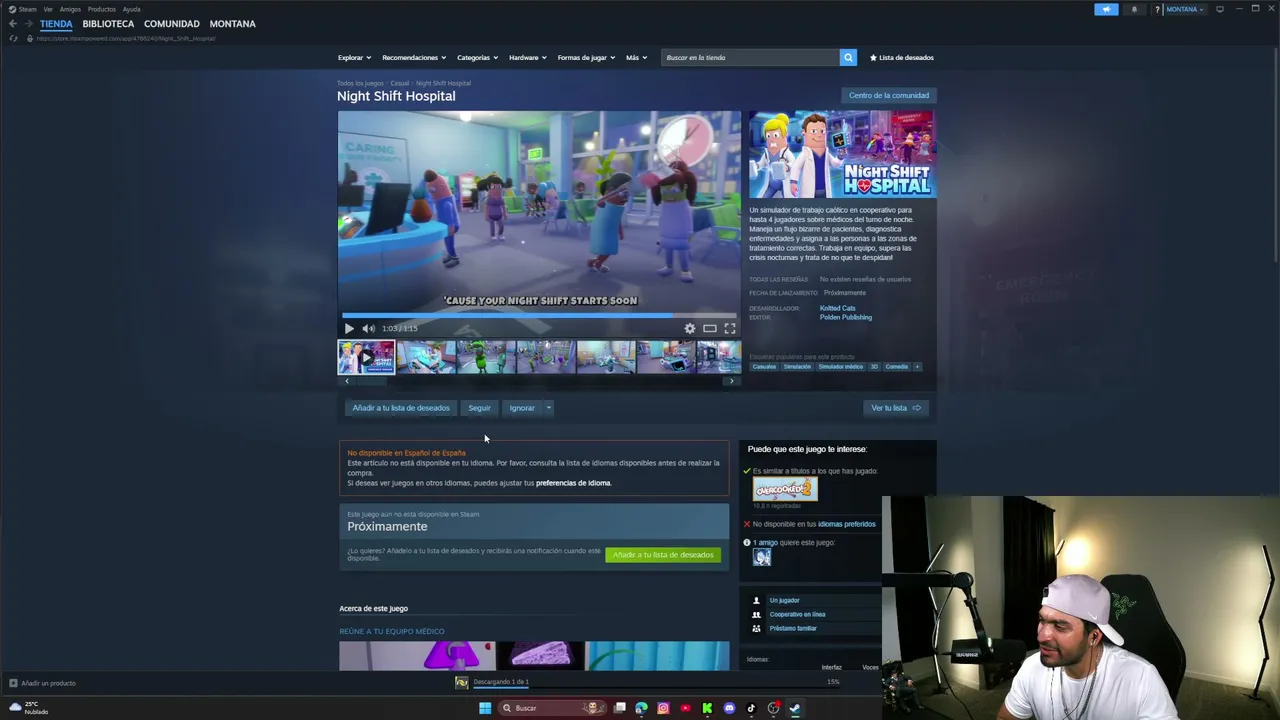
Task: Click the Casuales tag
Action: pos(764,367)
